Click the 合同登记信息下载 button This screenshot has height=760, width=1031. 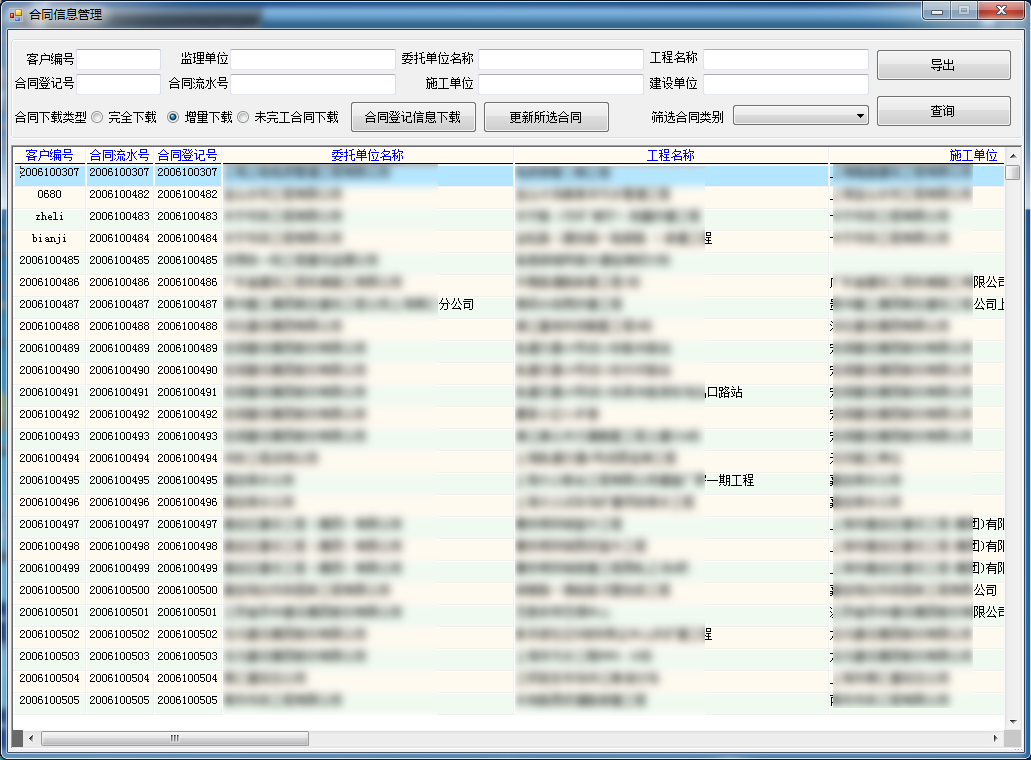click(413, 117)
